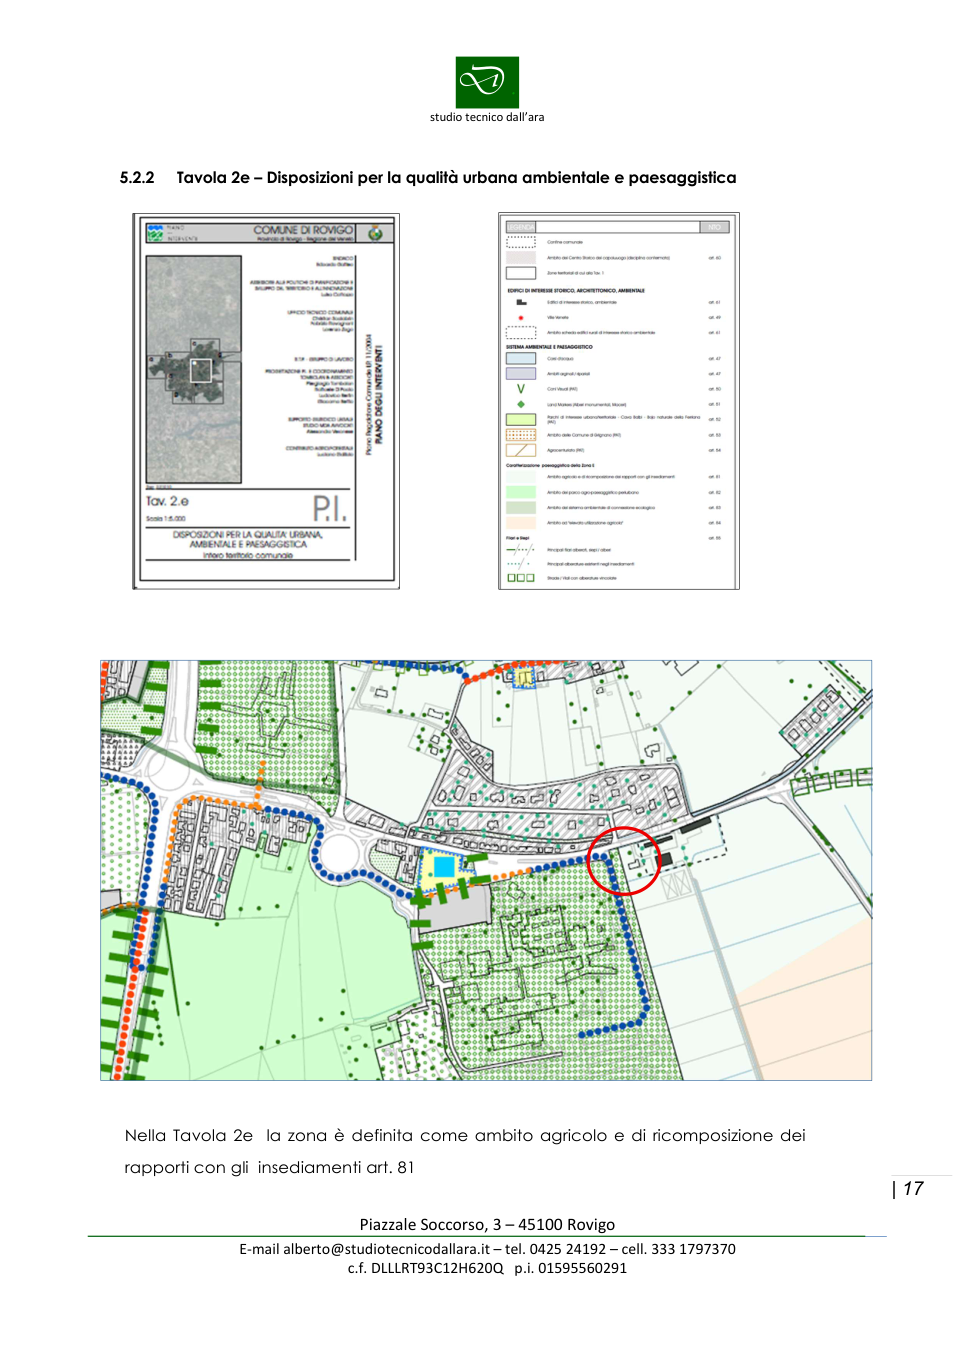Click the line 'Nella Tavola 2e la zona è definita'
The width and height of the screenshot is (953, 1348).
(x=465, y=1136)
